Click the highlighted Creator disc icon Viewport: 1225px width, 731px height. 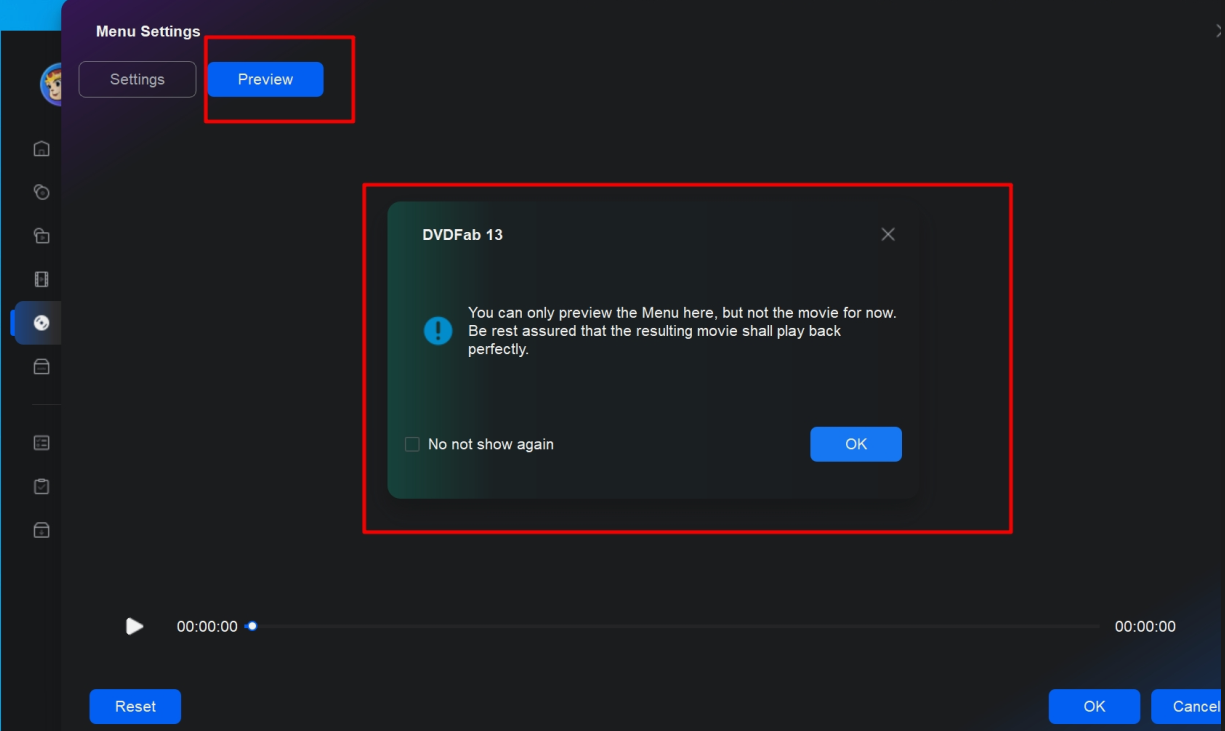coord(41,323)
